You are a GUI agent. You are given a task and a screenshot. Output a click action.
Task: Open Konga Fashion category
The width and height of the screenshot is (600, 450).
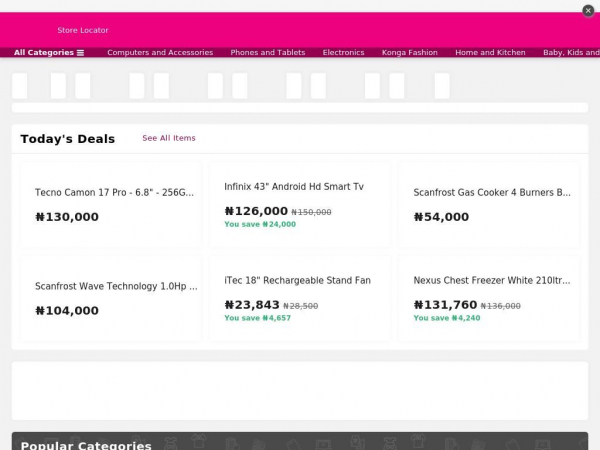409,52
